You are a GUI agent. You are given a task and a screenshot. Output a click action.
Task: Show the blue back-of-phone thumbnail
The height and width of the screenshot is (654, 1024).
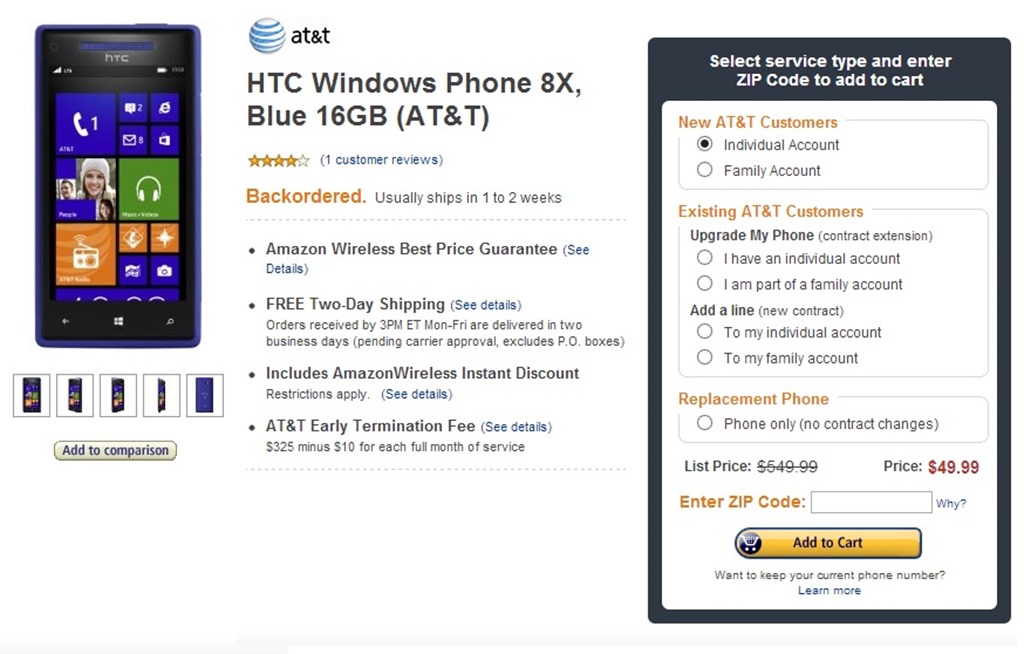coord(205,395)
